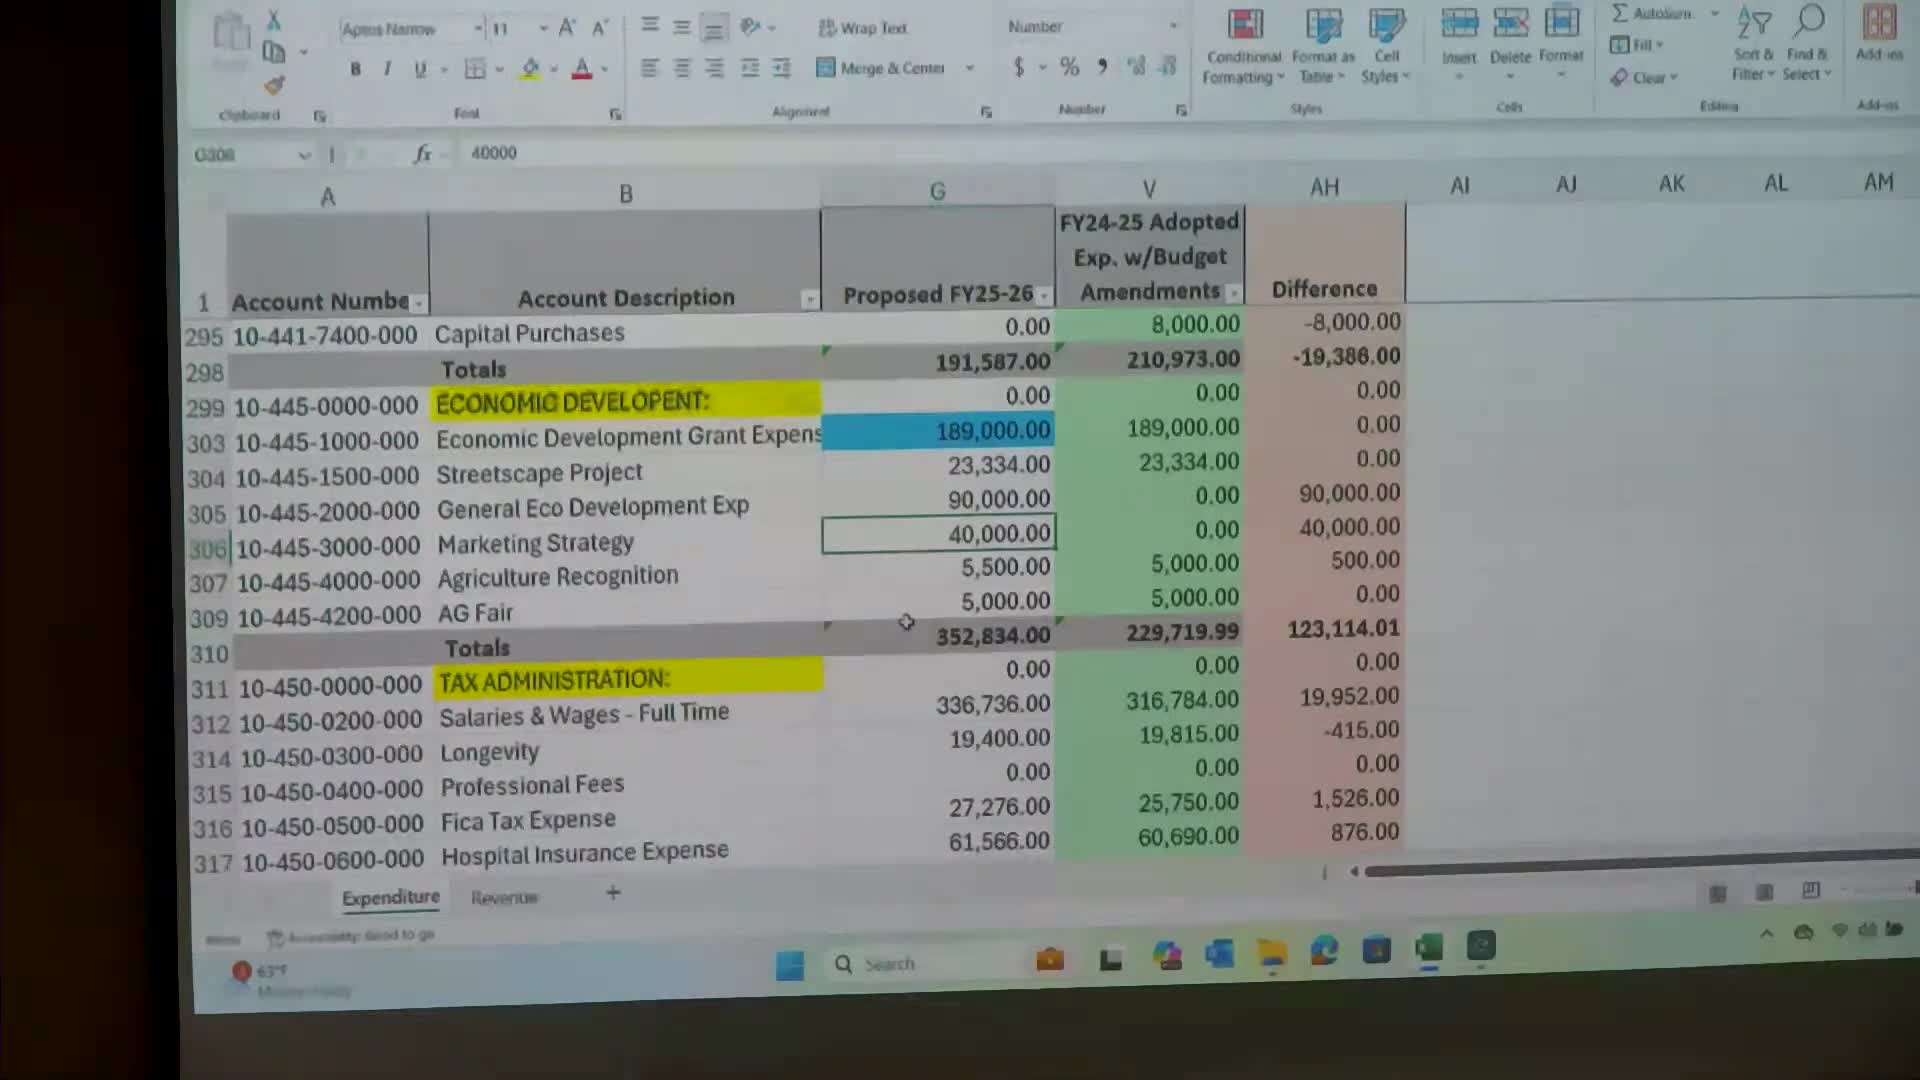This screenshot has height=1080, width=1920.
Task: Toggle bold formatting
Action: point(355,69)
